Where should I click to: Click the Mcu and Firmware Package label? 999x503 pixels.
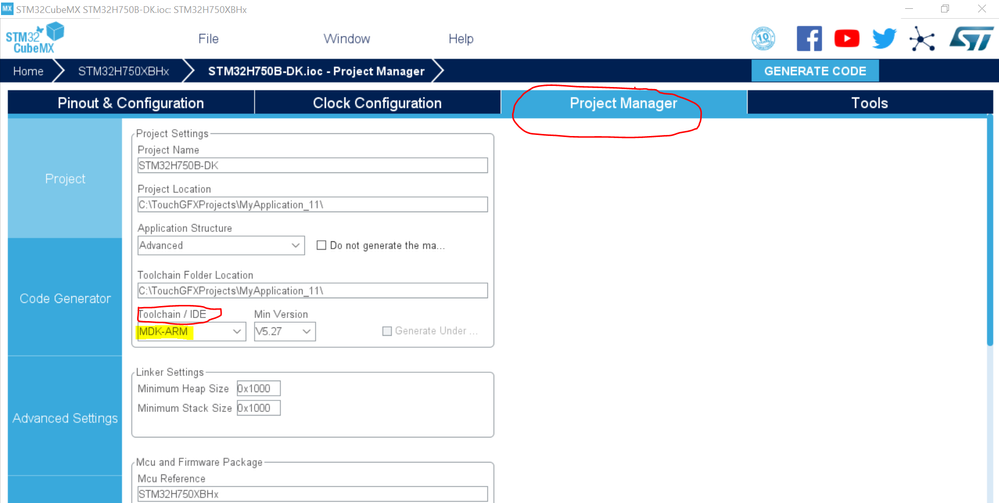coord(199,462)
